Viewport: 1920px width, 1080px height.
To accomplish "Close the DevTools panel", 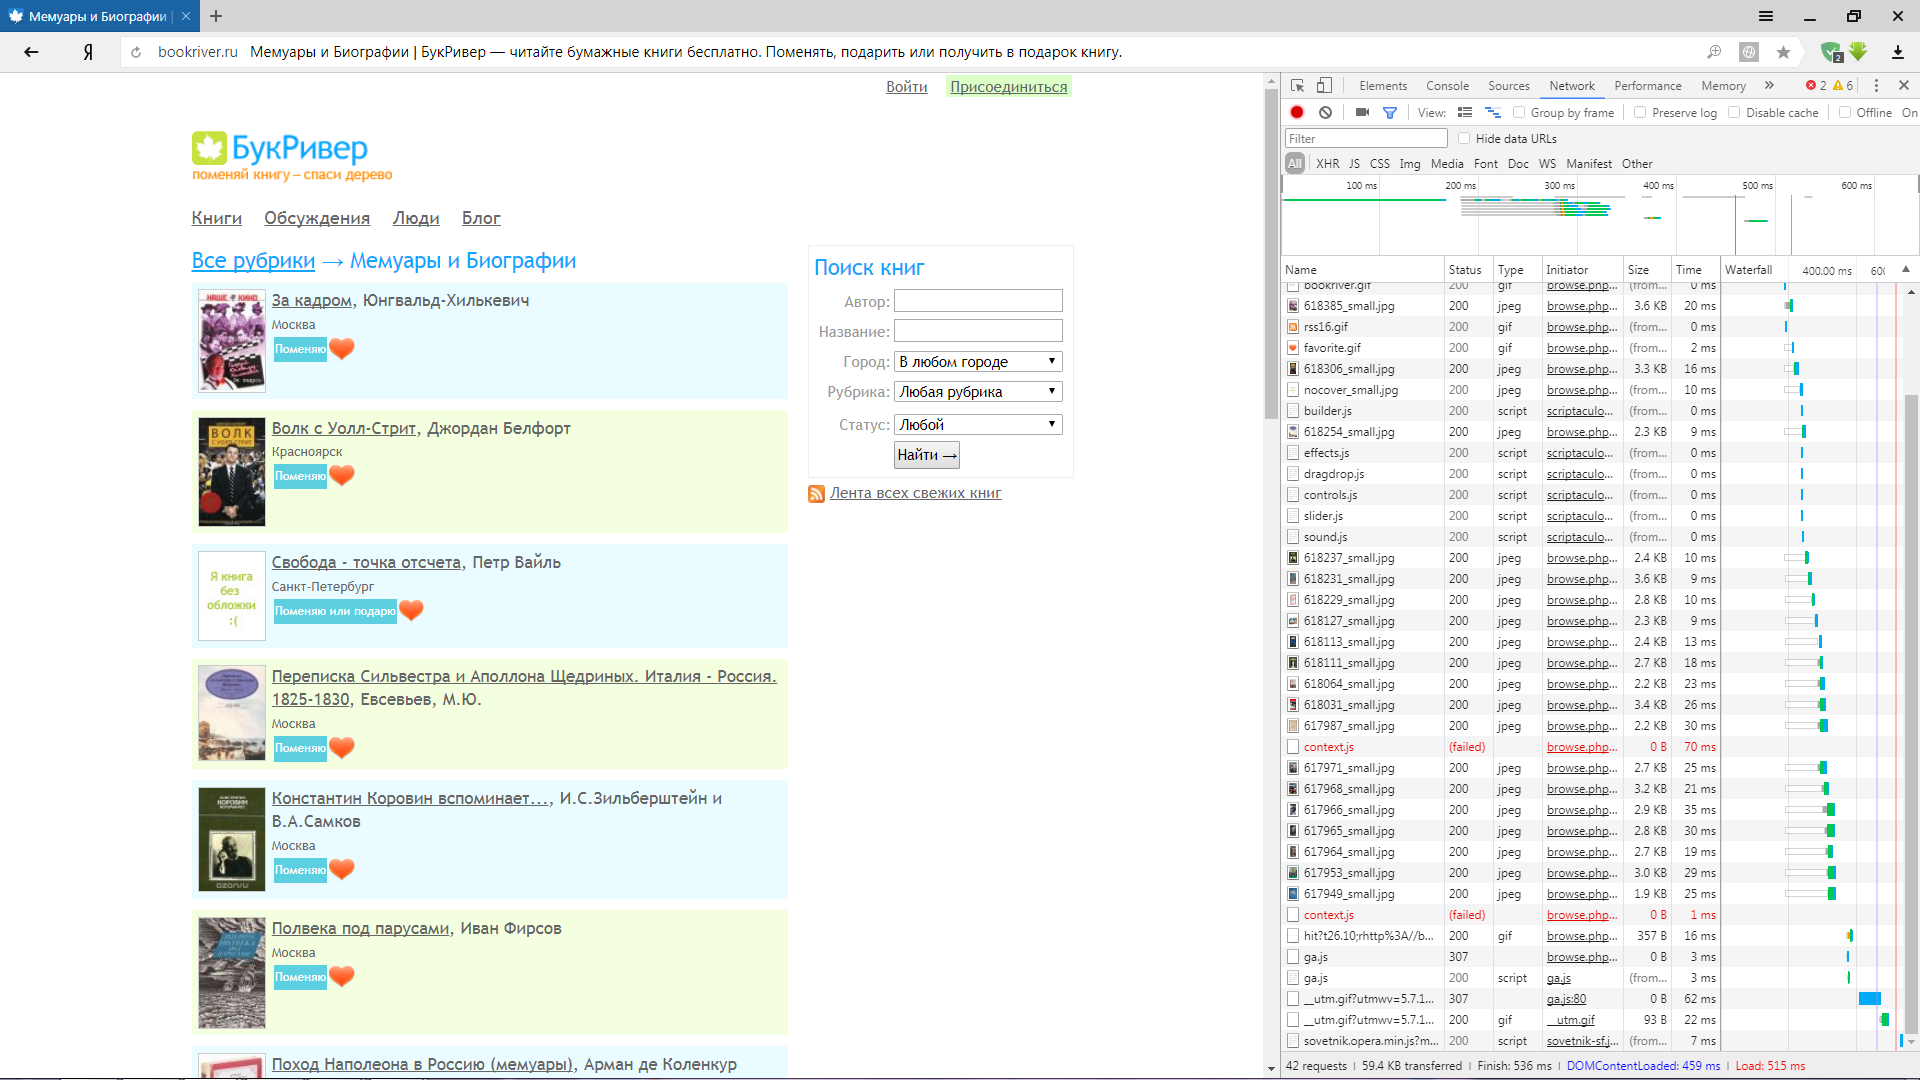I will (1904, 86).
